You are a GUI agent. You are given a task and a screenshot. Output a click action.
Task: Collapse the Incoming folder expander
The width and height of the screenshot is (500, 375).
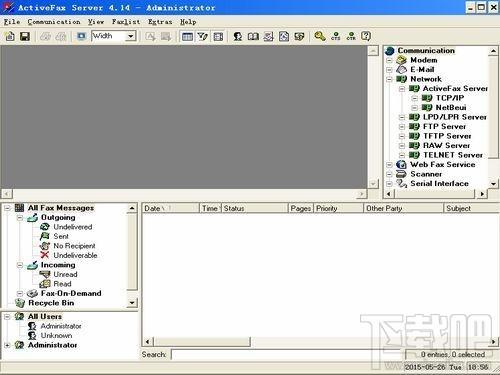pos(20,265)
